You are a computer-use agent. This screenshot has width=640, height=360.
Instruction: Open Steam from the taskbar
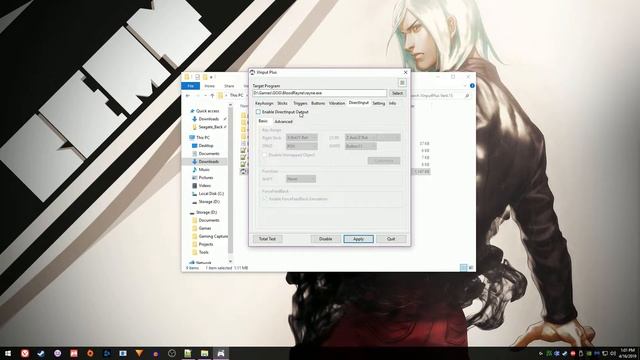pyautogui.click(x=41, y=353)
